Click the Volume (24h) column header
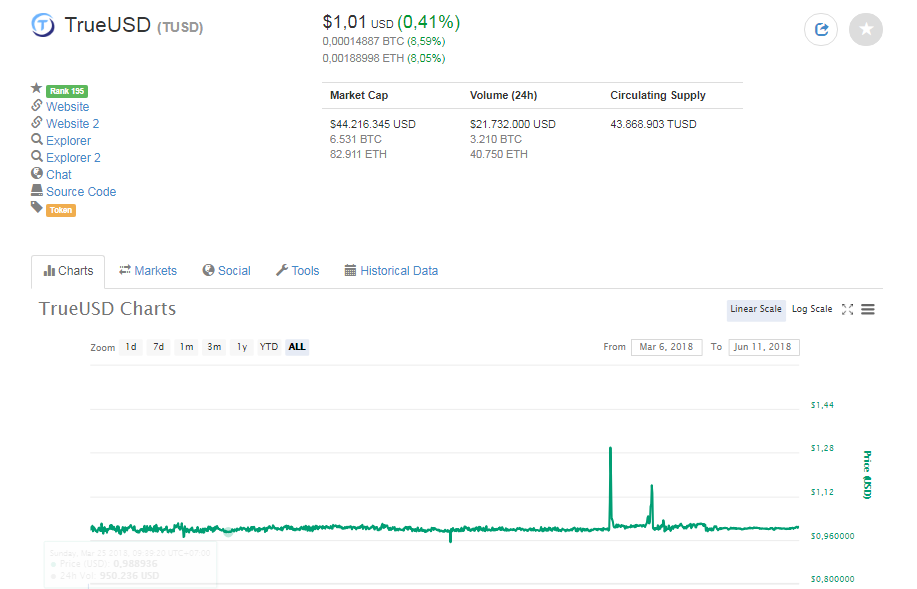 tap(504, 95)
